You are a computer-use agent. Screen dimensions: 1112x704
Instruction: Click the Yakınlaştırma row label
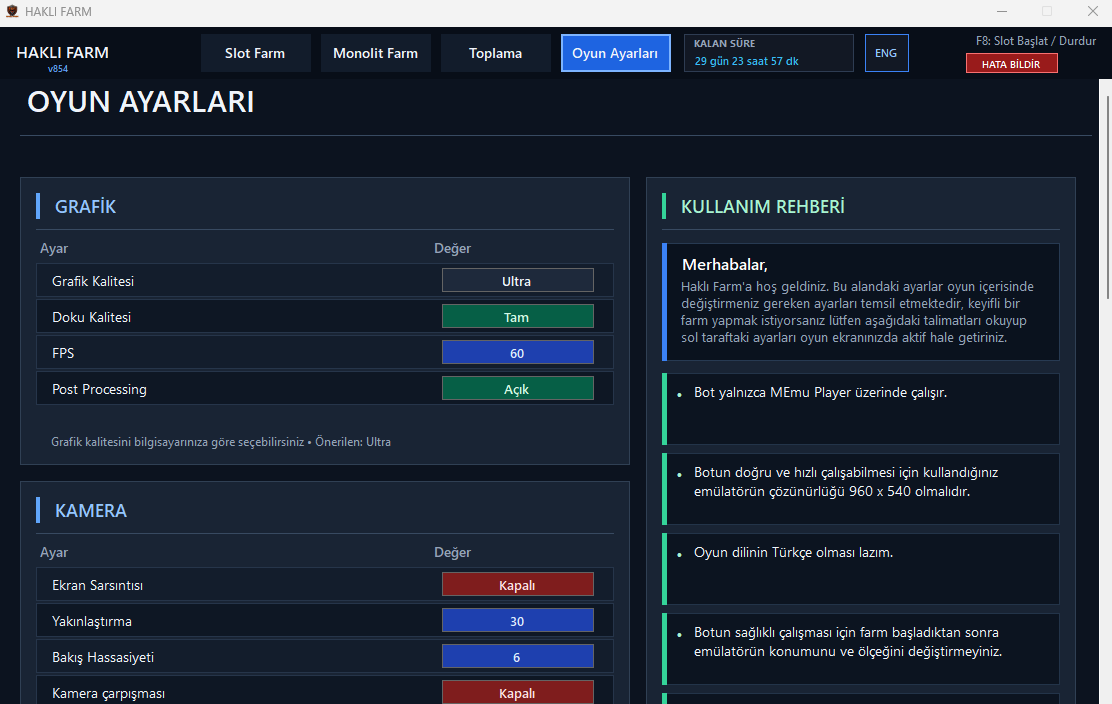[x=91, y=622]
